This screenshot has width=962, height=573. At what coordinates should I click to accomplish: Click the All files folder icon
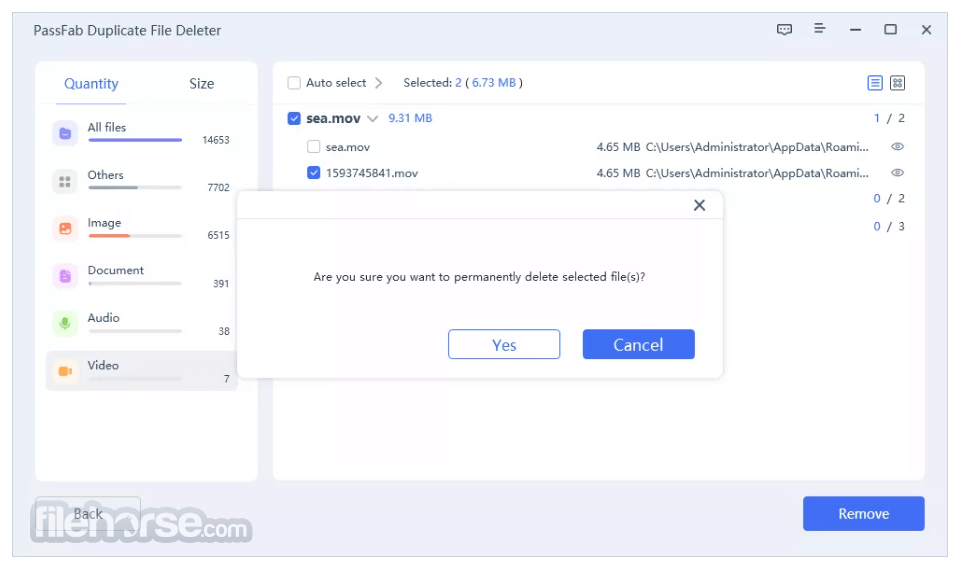coord(65,133)
